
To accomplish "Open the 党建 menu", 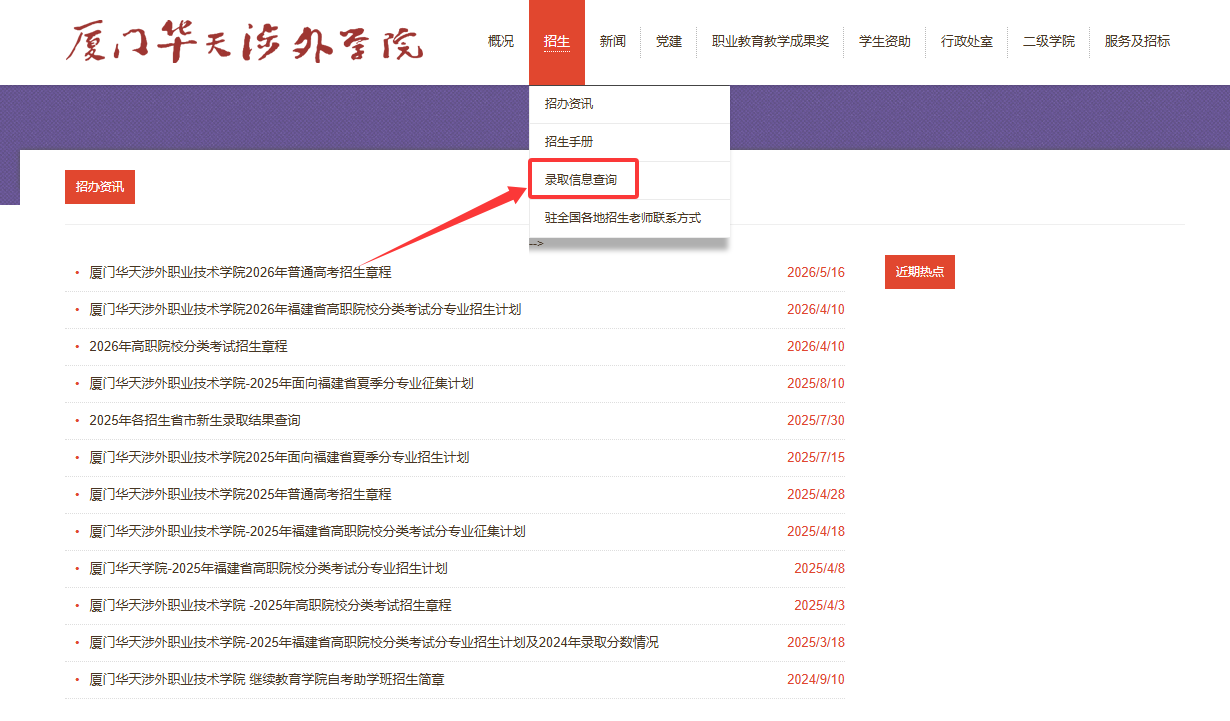I will [x=669, y=41].
